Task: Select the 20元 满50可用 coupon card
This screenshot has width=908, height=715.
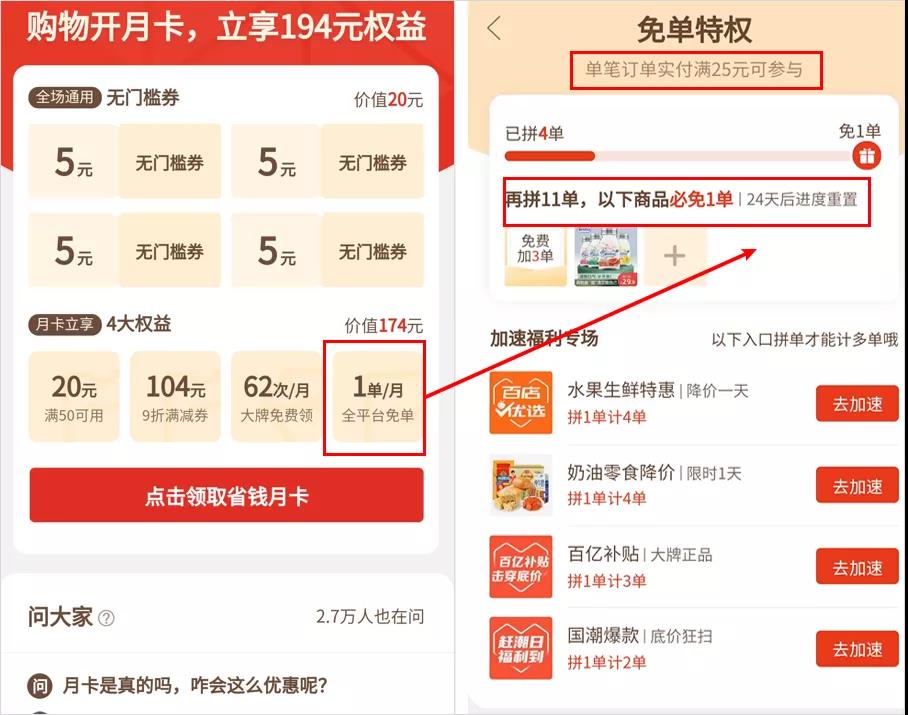Action: (x=74, y=397)
